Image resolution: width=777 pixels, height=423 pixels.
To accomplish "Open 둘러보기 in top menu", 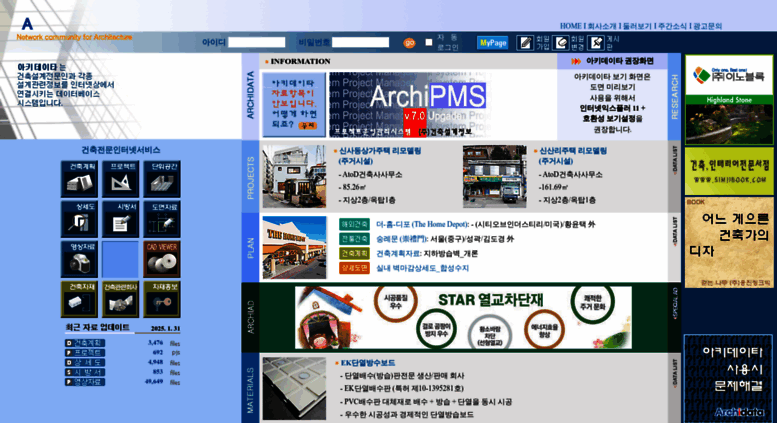I will (x=637, y=26).
